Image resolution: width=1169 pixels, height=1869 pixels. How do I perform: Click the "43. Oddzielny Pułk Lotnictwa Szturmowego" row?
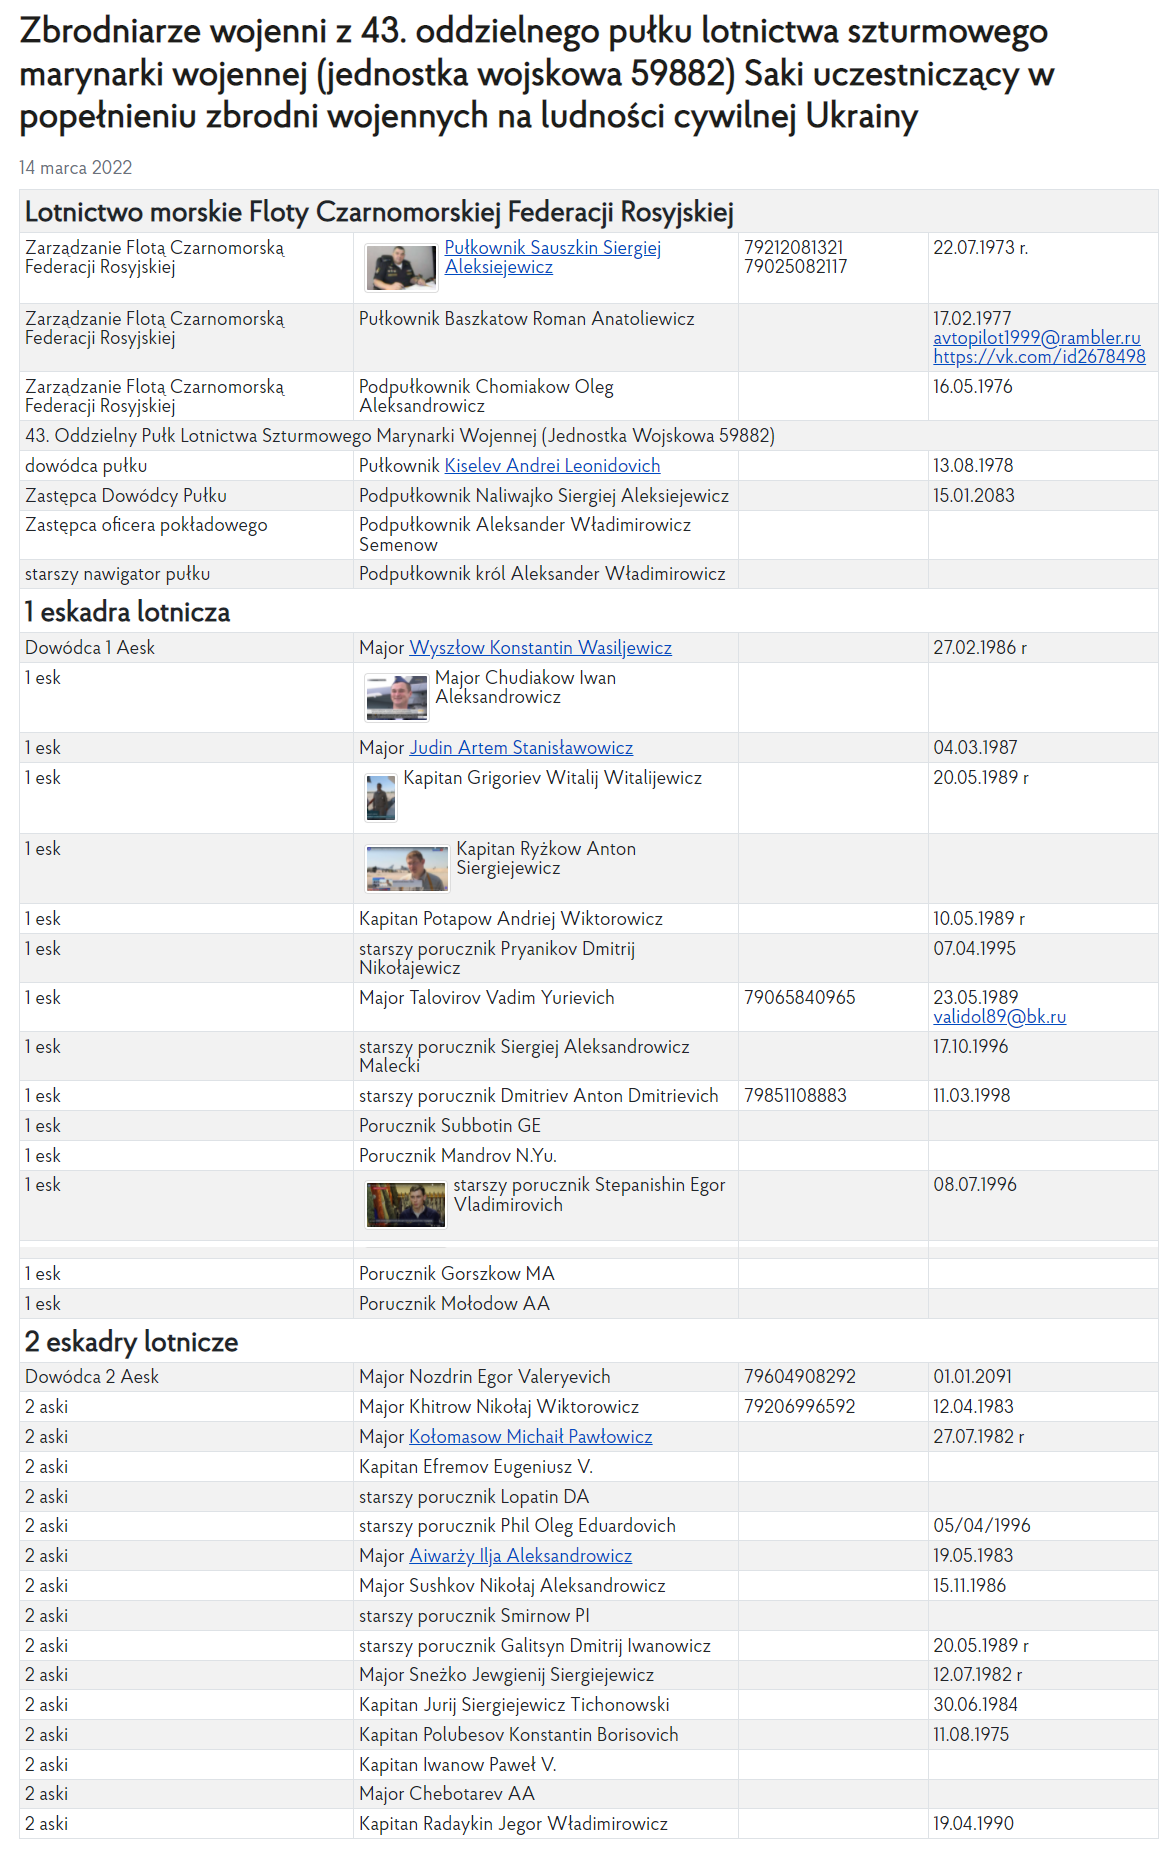[400, 436]
